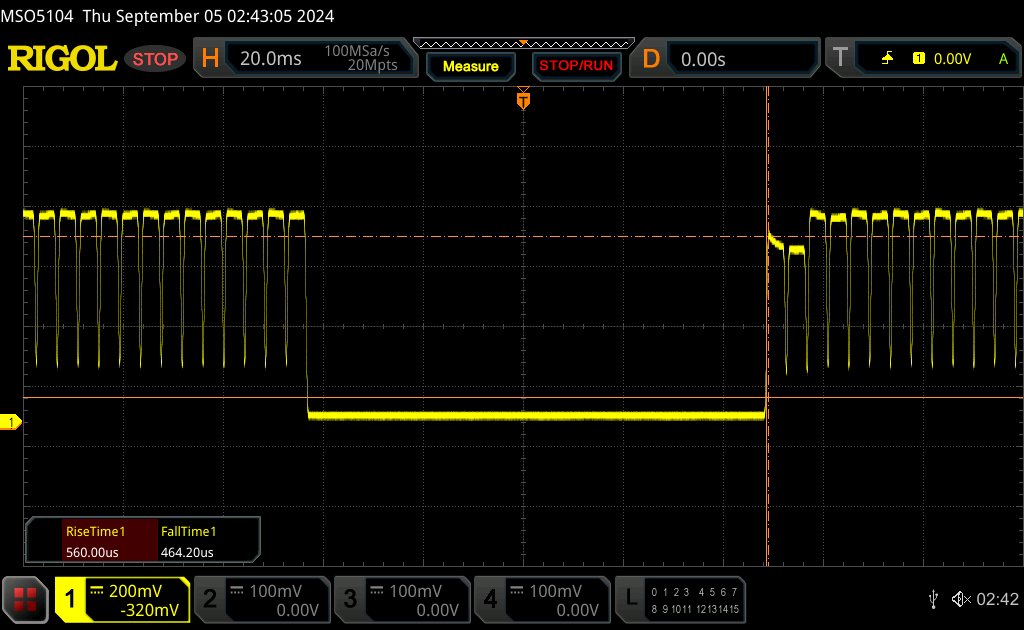
Task: Click the USB connection status icon
Action: (x=933, y=599)
